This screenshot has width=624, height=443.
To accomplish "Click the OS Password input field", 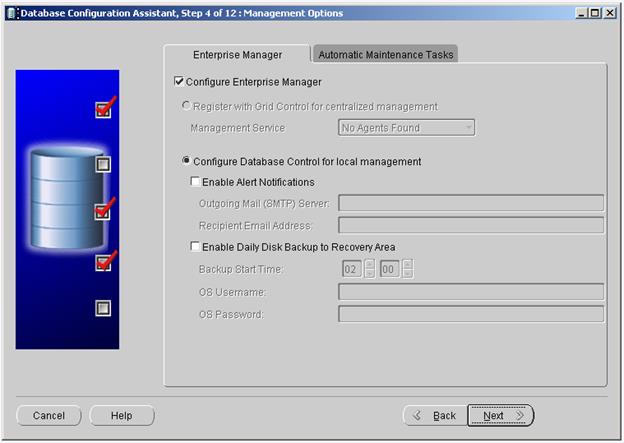I will coord(471,314).
